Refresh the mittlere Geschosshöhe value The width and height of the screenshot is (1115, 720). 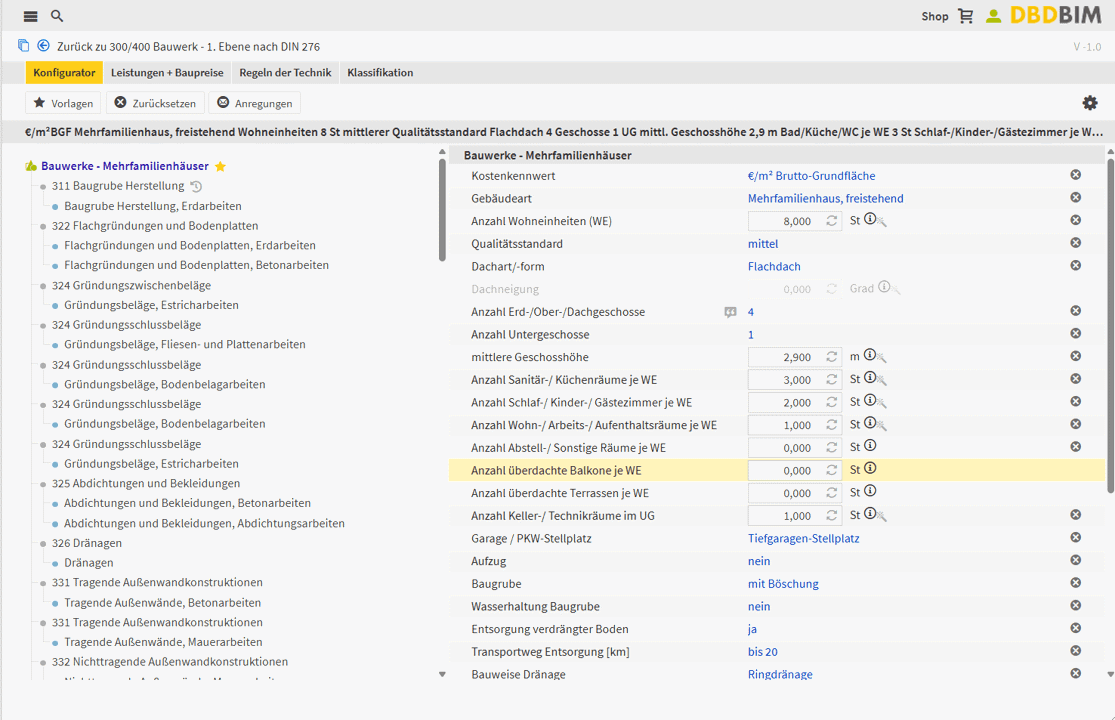tap(831, 357)
